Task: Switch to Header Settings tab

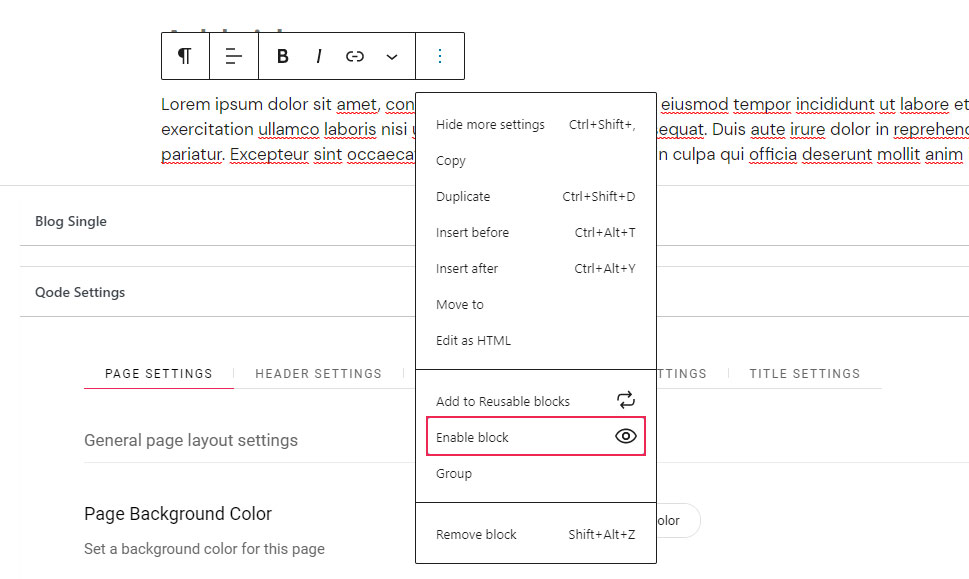Action: [x=318, y=374]
